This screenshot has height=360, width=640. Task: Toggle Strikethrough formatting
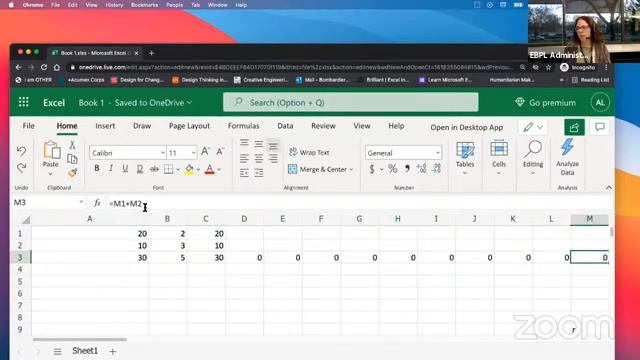(154, 169)
